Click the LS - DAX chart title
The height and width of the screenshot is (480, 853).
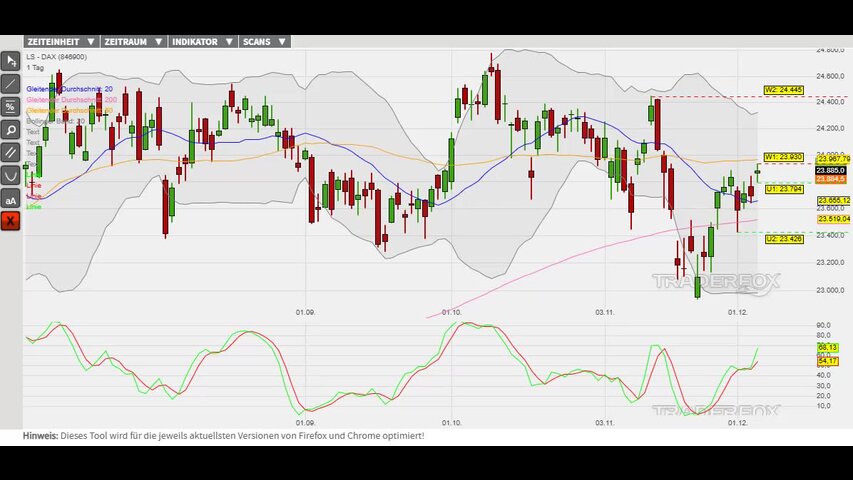point(56,57)
